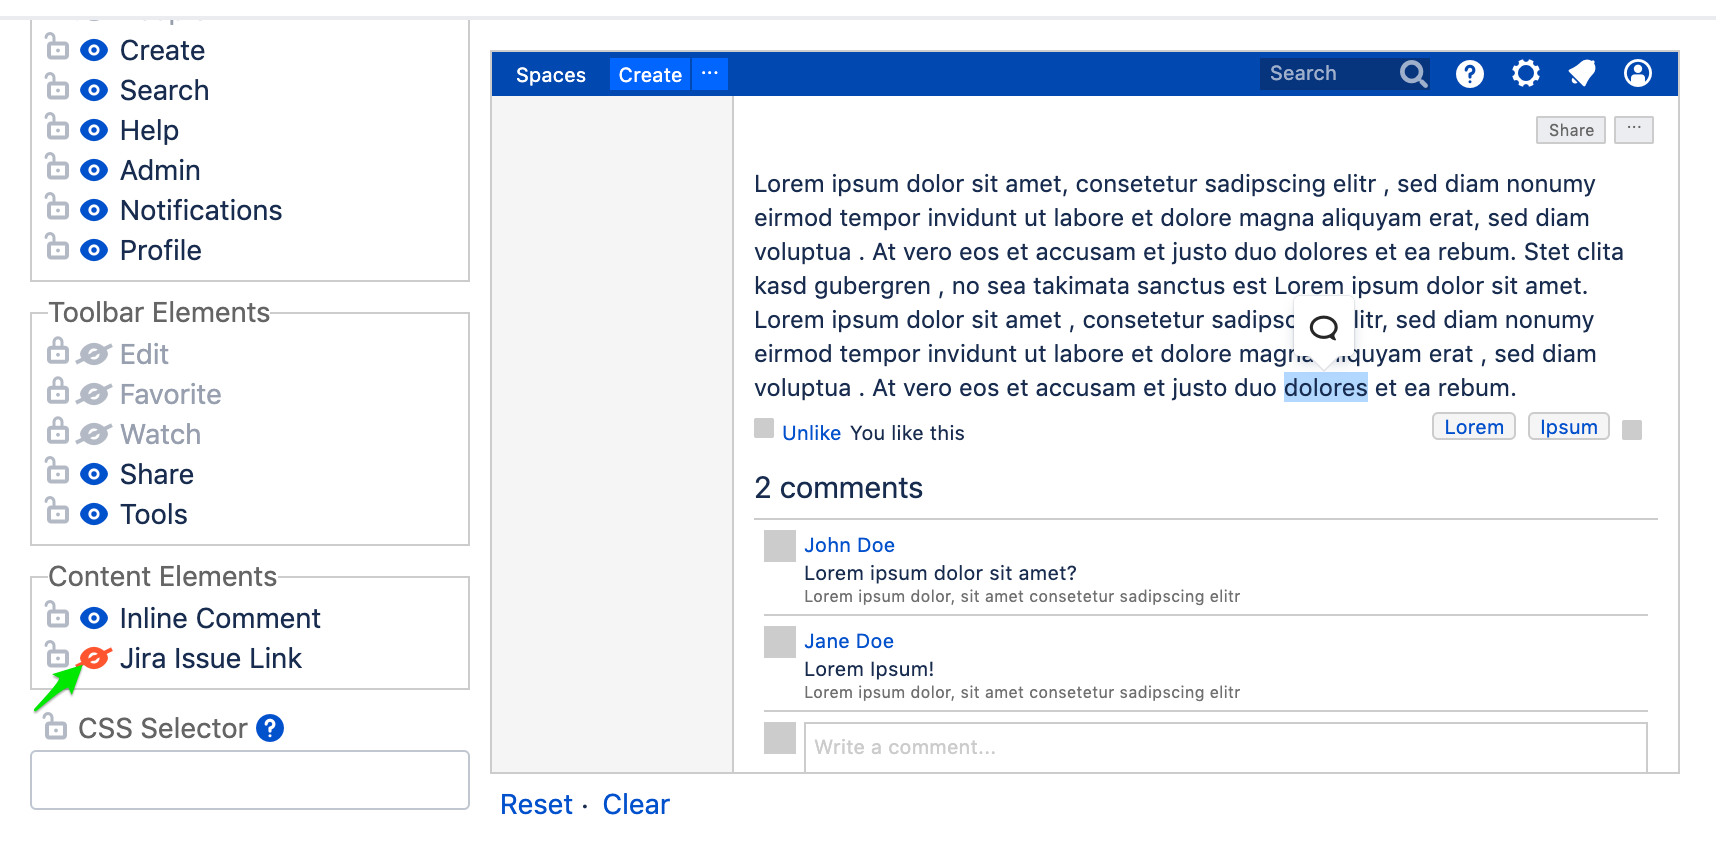Toggle visibility eye for Help
The height and width of the screenshot is (852, 1716).
(x=93, y=130)
